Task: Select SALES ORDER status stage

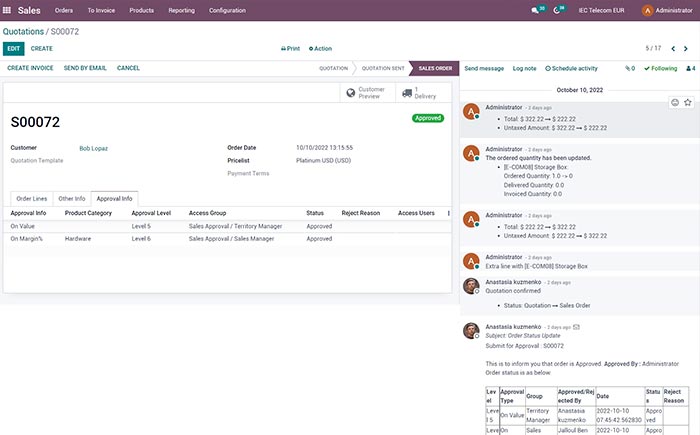Action: (435, 68)
